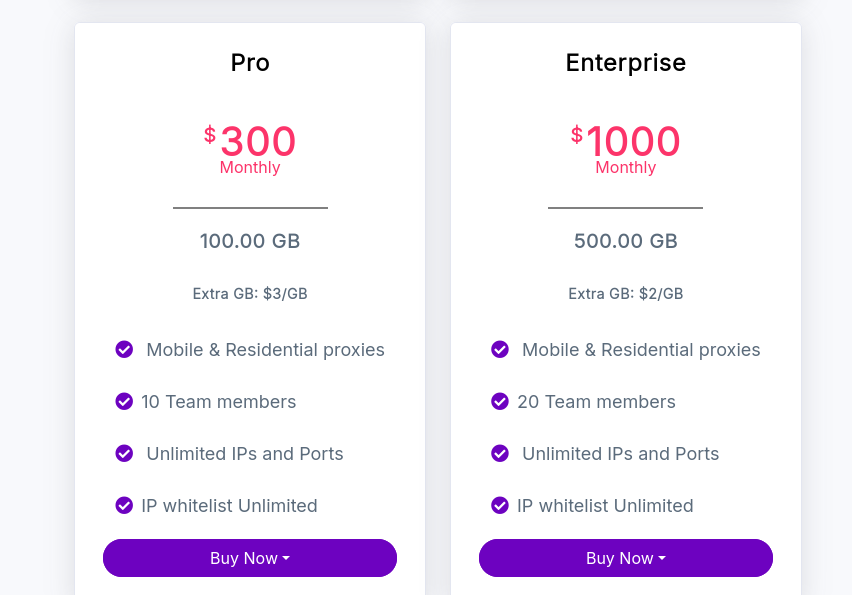Image resolution: width=852 pixels, height=595 pixels.
Task: Click Pro plan Unlimited IPs and Ports checkmark
Action: coord(124,453)
